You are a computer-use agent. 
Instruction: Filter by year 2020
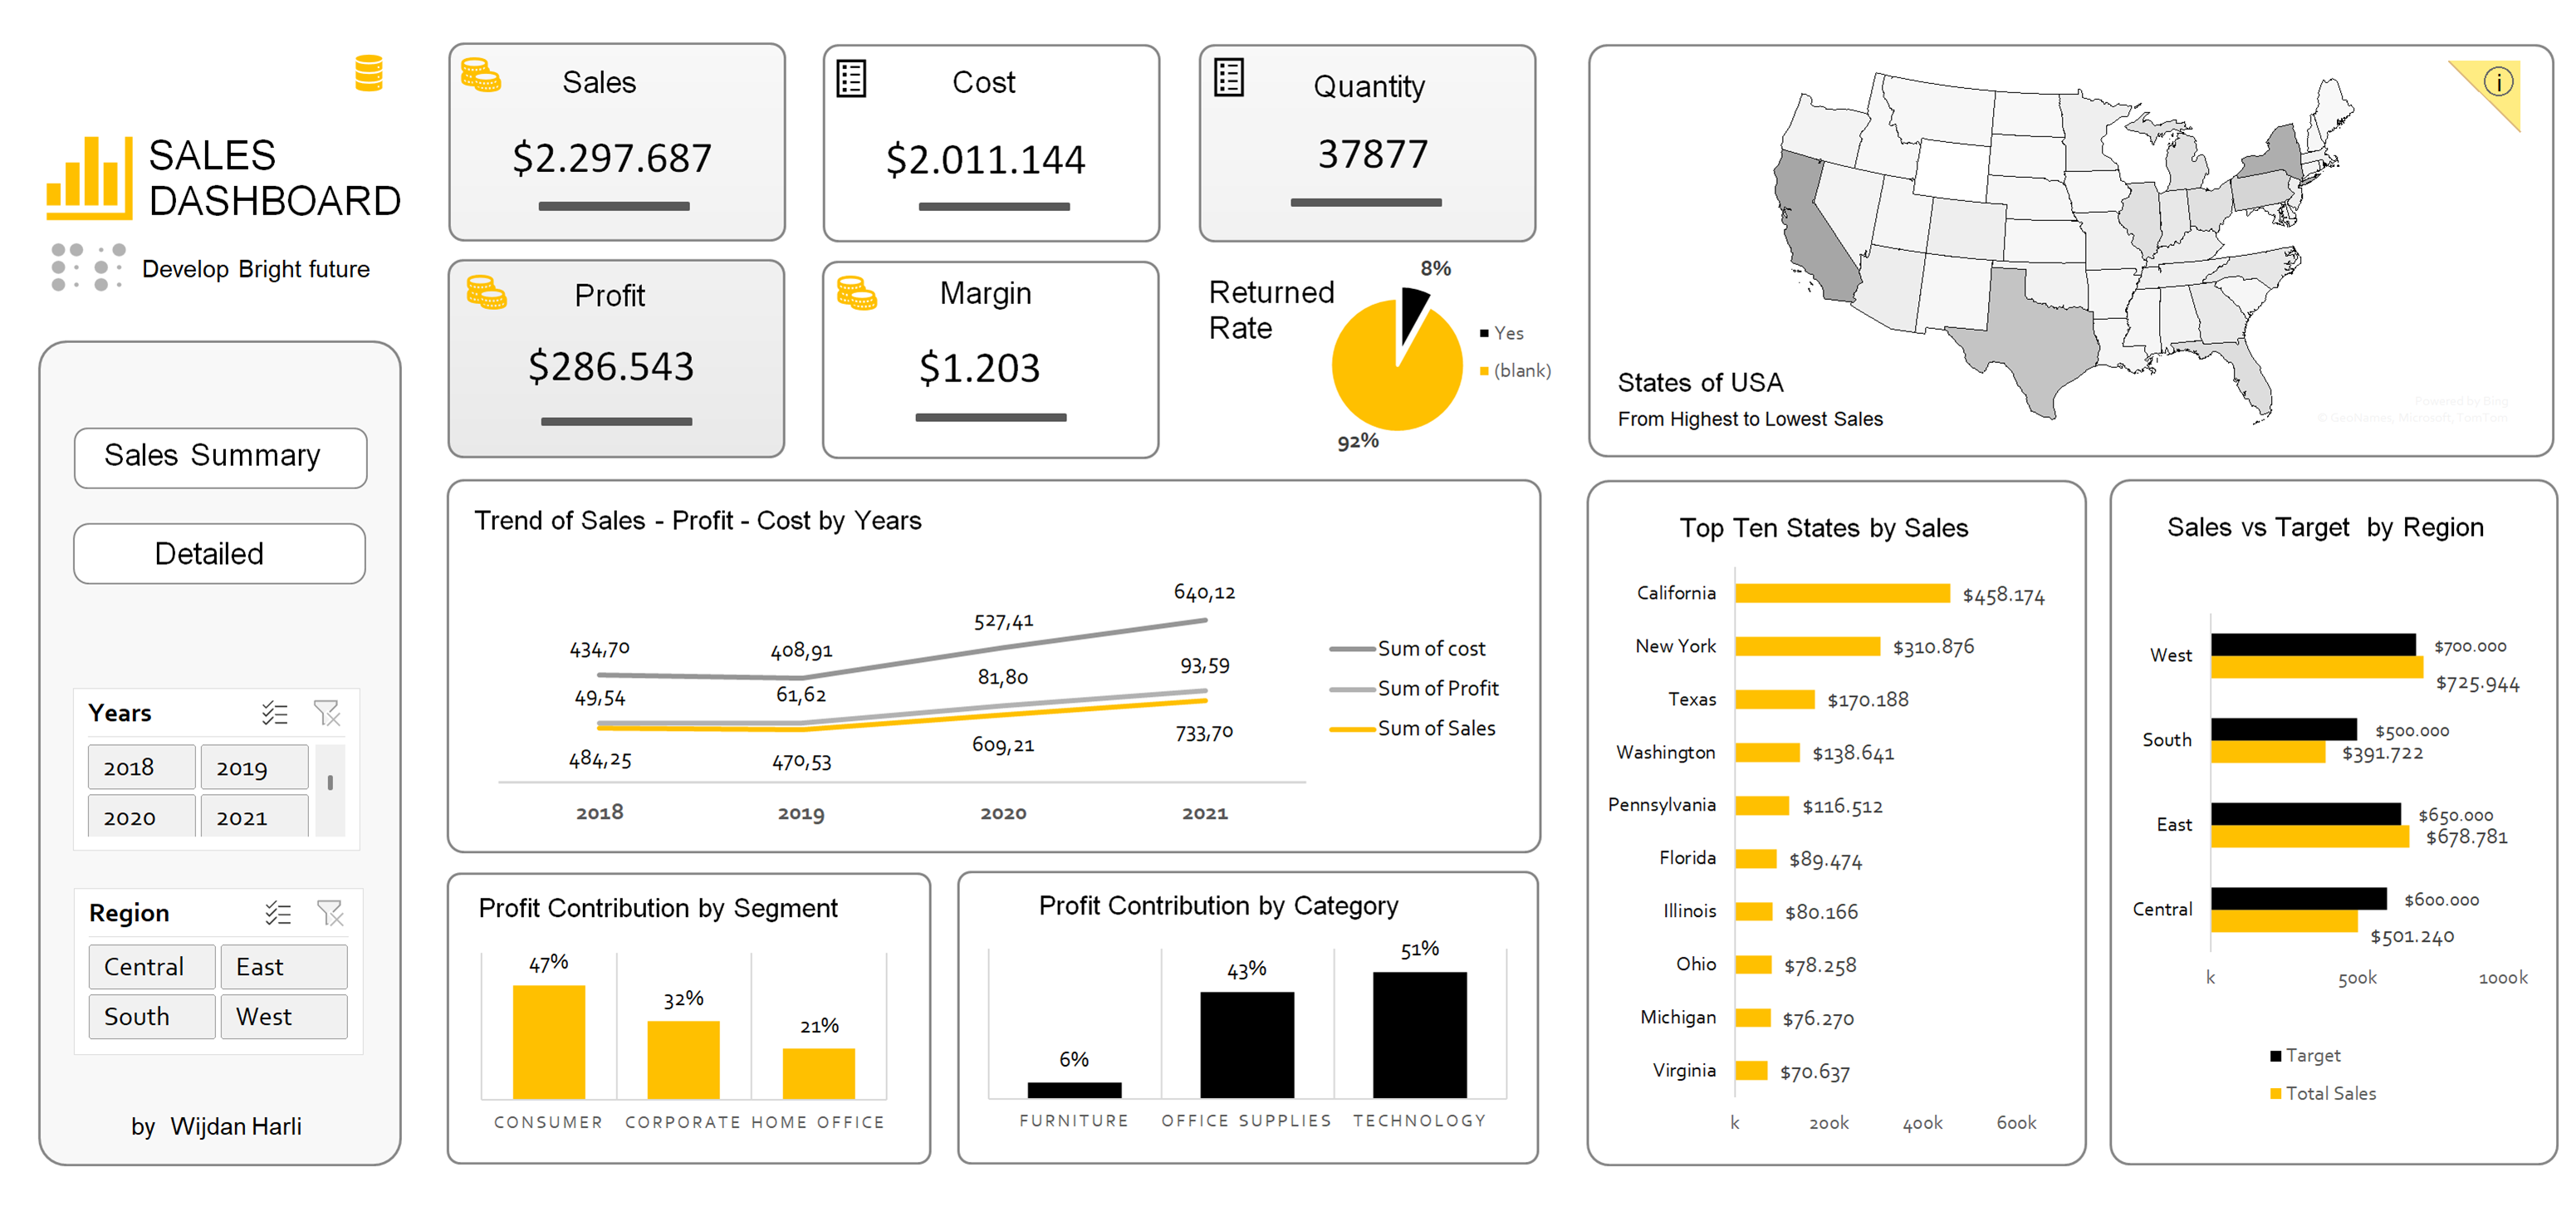click(141, 816)
